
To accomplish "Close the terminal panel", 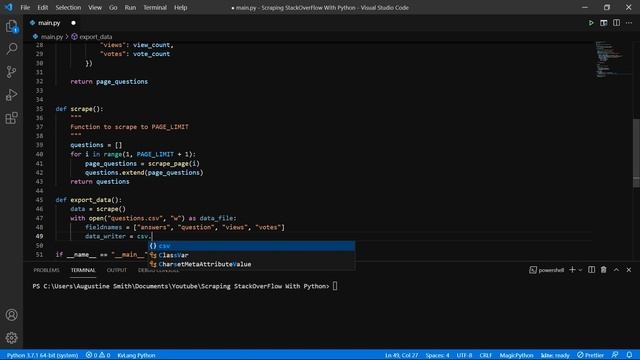I will 629,270.
